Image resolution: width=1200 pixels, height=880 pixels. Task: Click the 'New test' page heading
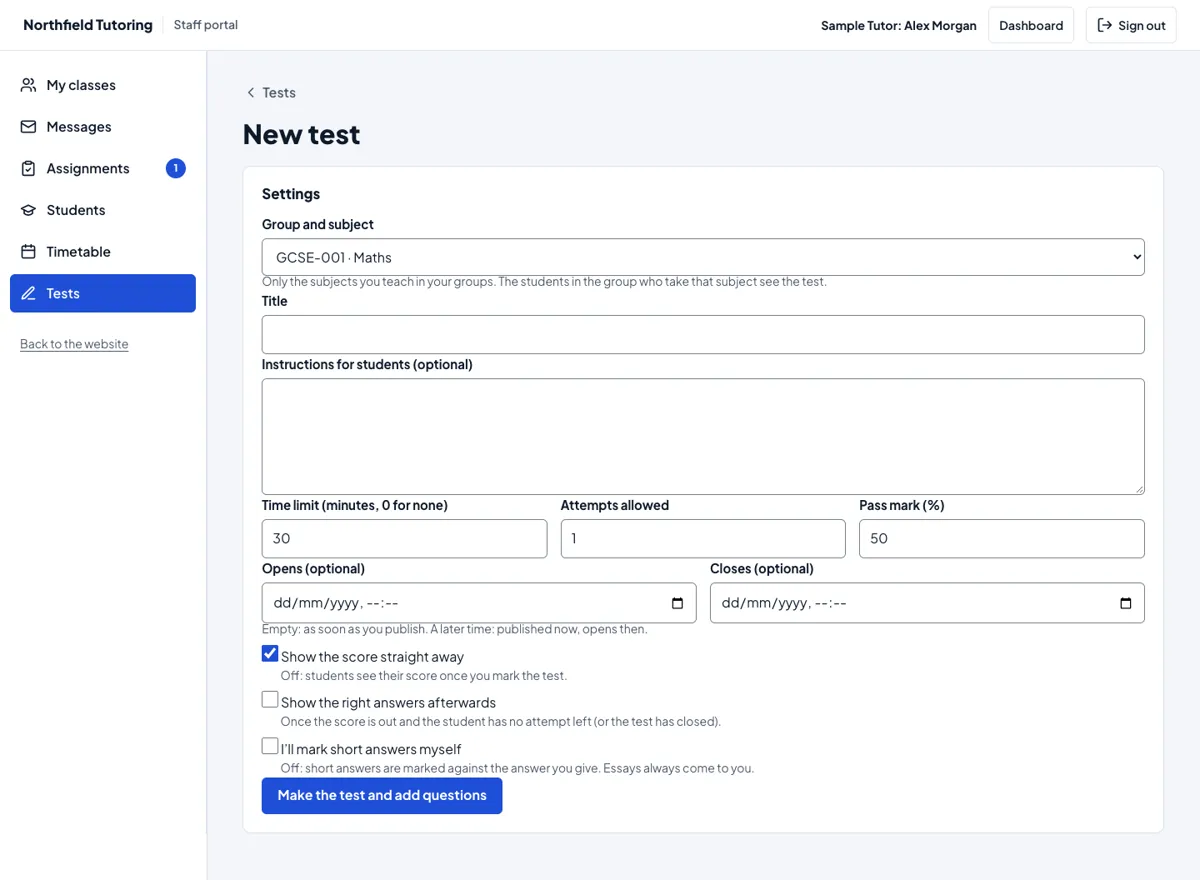coord(301,134)
